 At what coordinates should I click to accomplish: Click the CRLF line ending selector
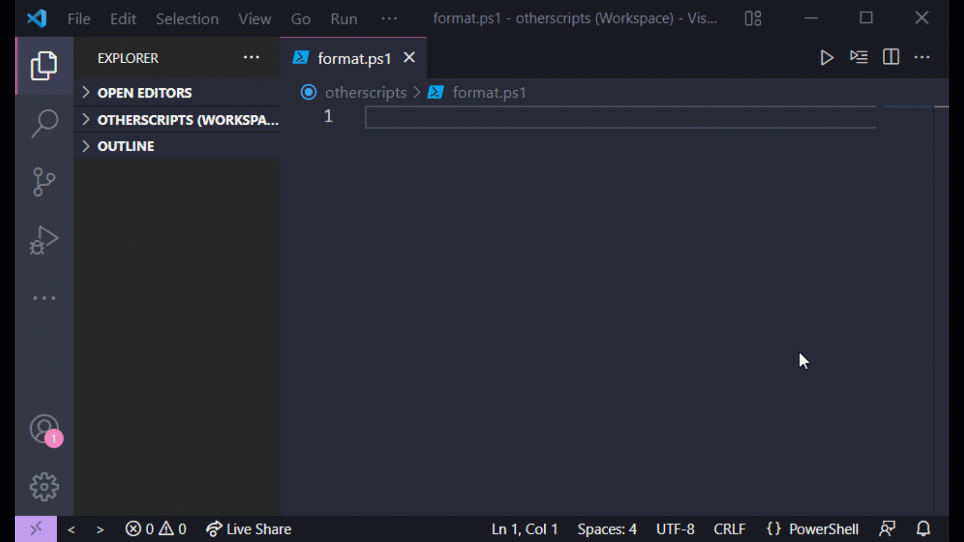pyautogui.click(x=730, y=529)
